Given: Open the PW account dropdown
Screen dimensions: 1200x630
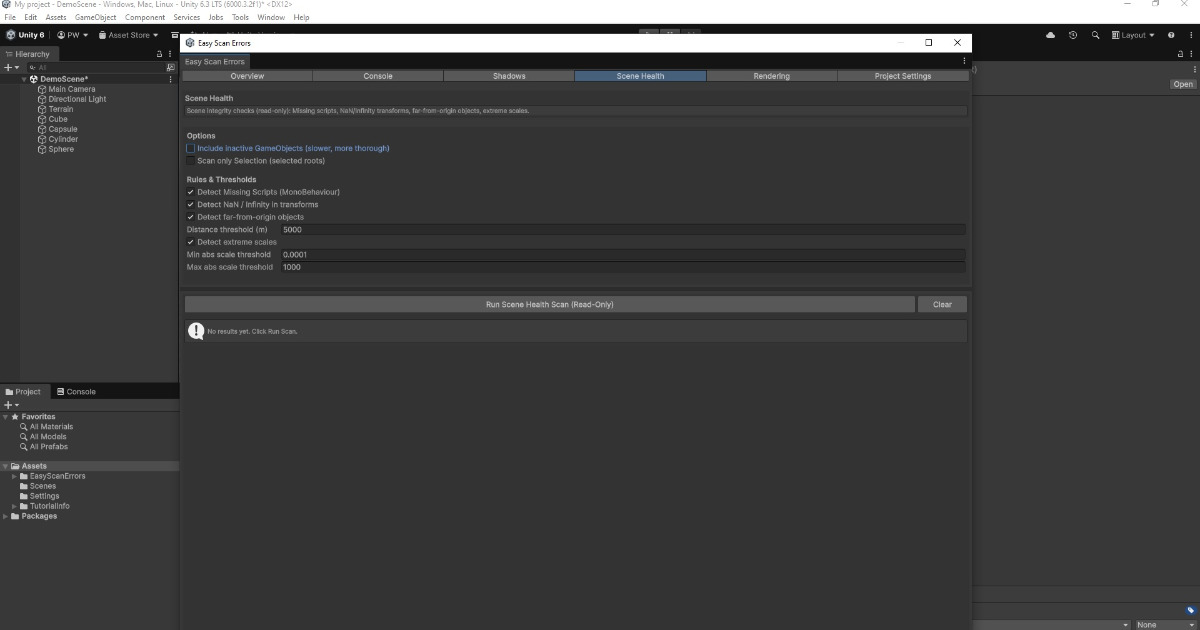Looking at the screenshot, I should pos(73,35).
